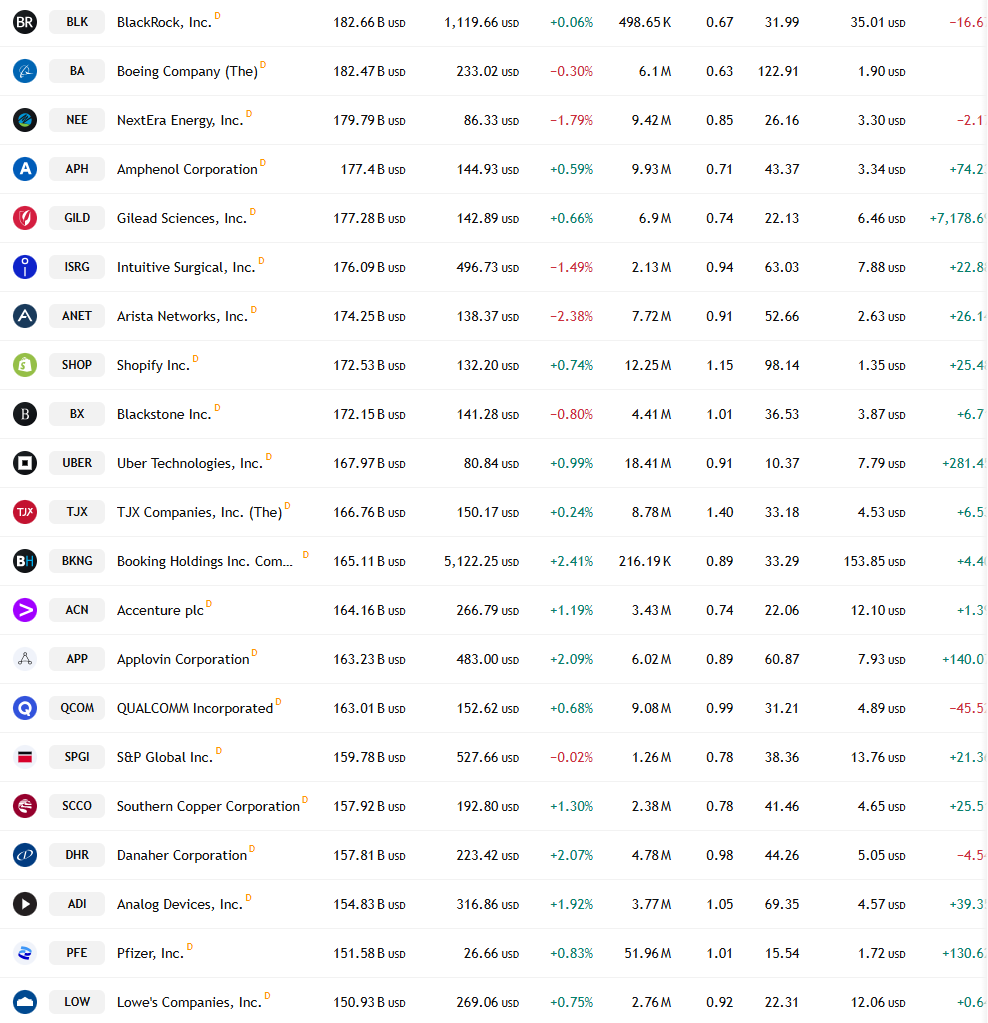Select the NEE ticker badge
The image size is (988, 1023).
[77, 120]
